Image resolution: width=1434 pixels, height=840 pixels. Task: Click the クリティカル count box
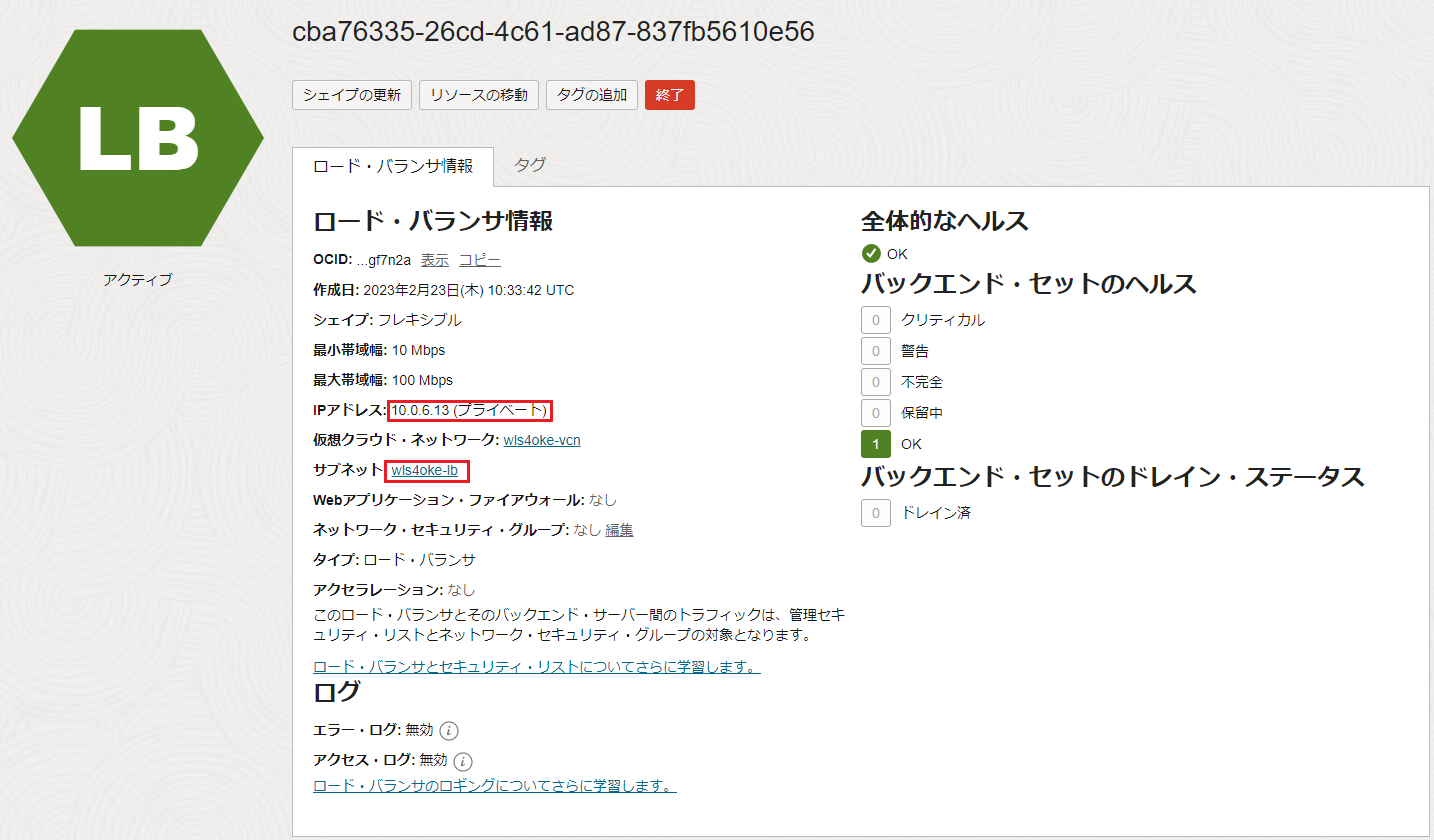coord(876,320)
